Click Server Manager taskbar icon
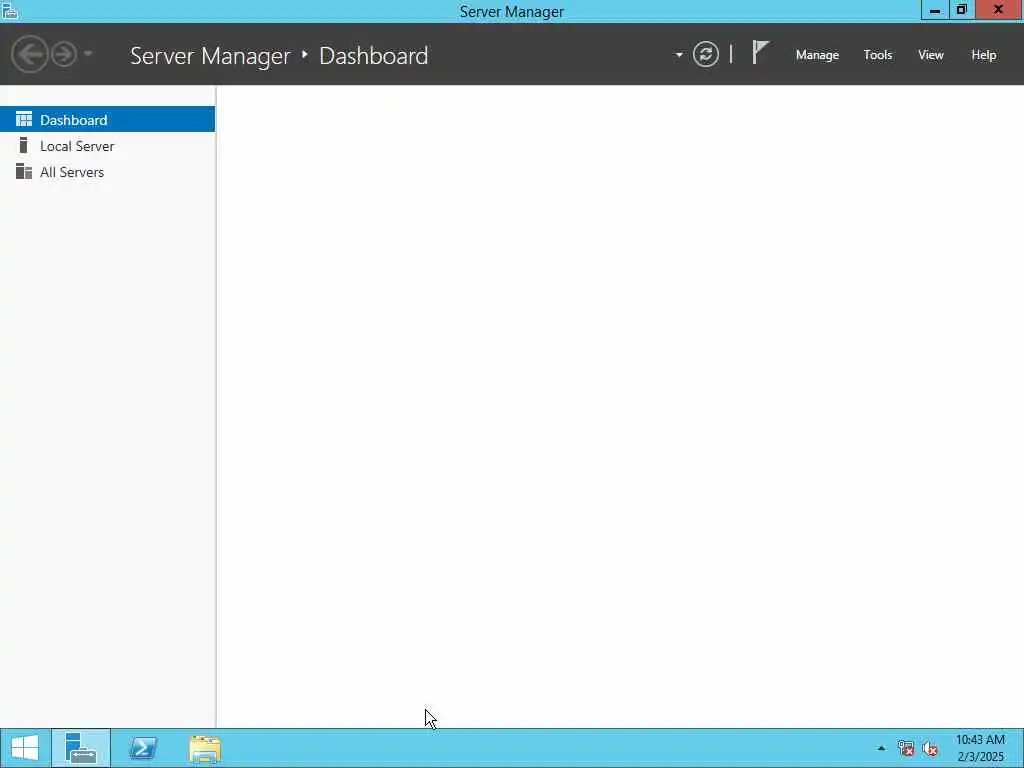 pos(81,748)
